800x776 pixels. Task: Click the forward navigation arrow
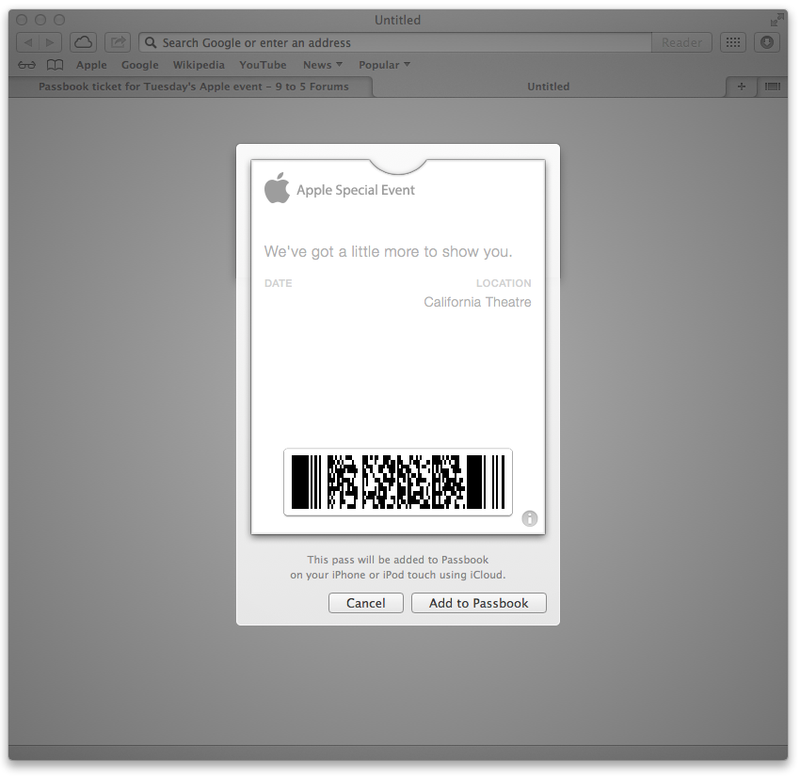[50, 42]
